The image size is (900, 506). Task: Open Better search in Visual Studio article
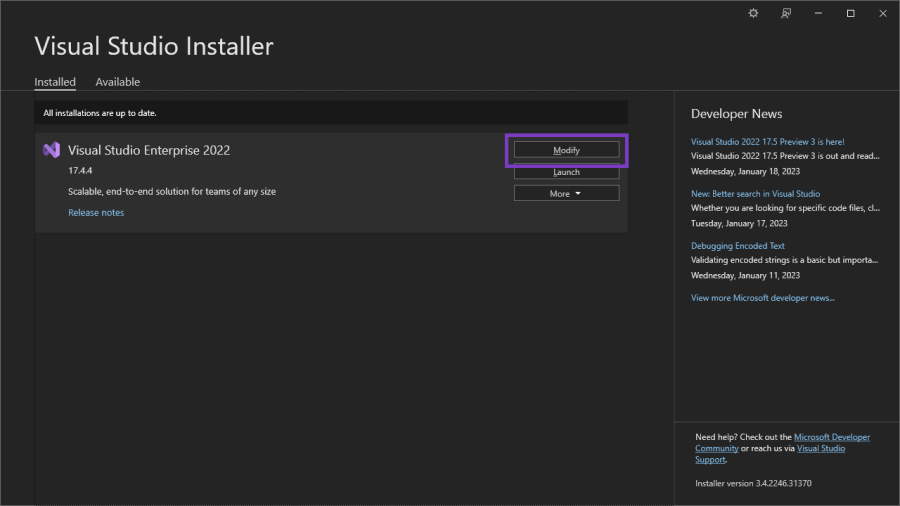[755, 194]
